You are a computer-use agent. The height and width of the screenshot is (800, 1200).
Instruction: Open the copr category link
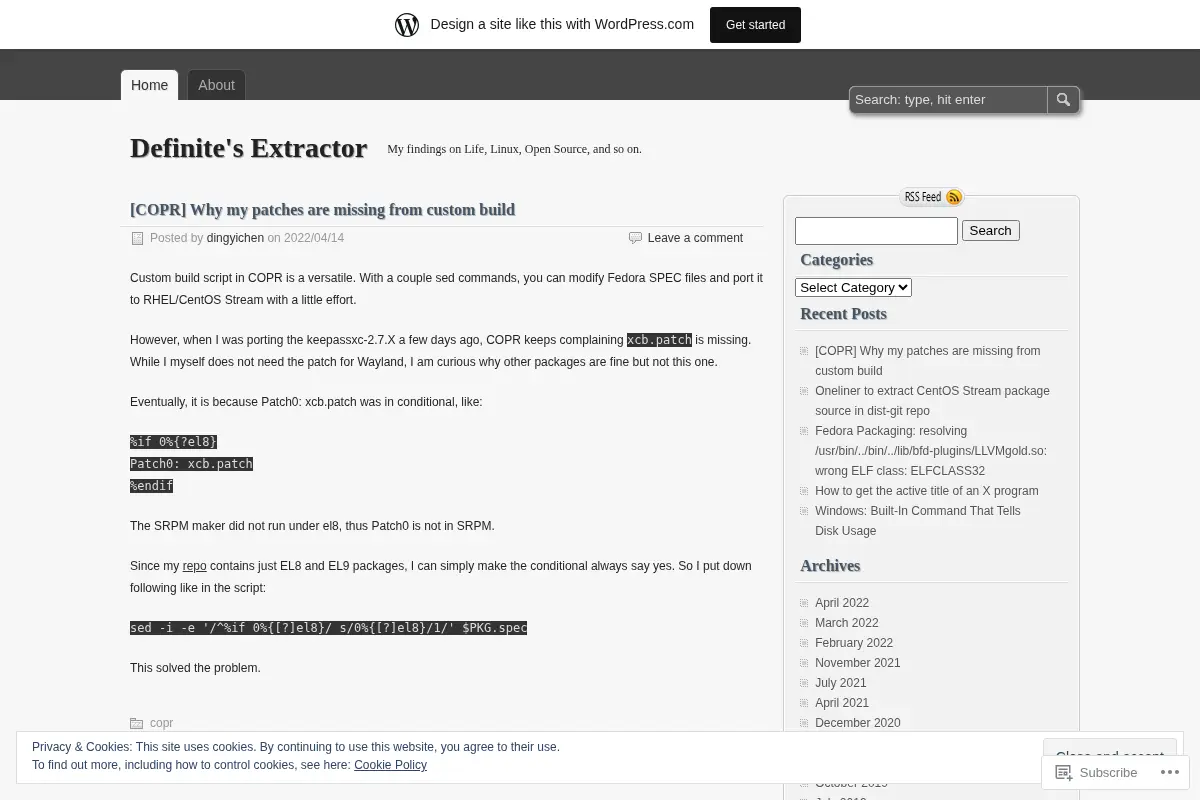click(161, 723)
